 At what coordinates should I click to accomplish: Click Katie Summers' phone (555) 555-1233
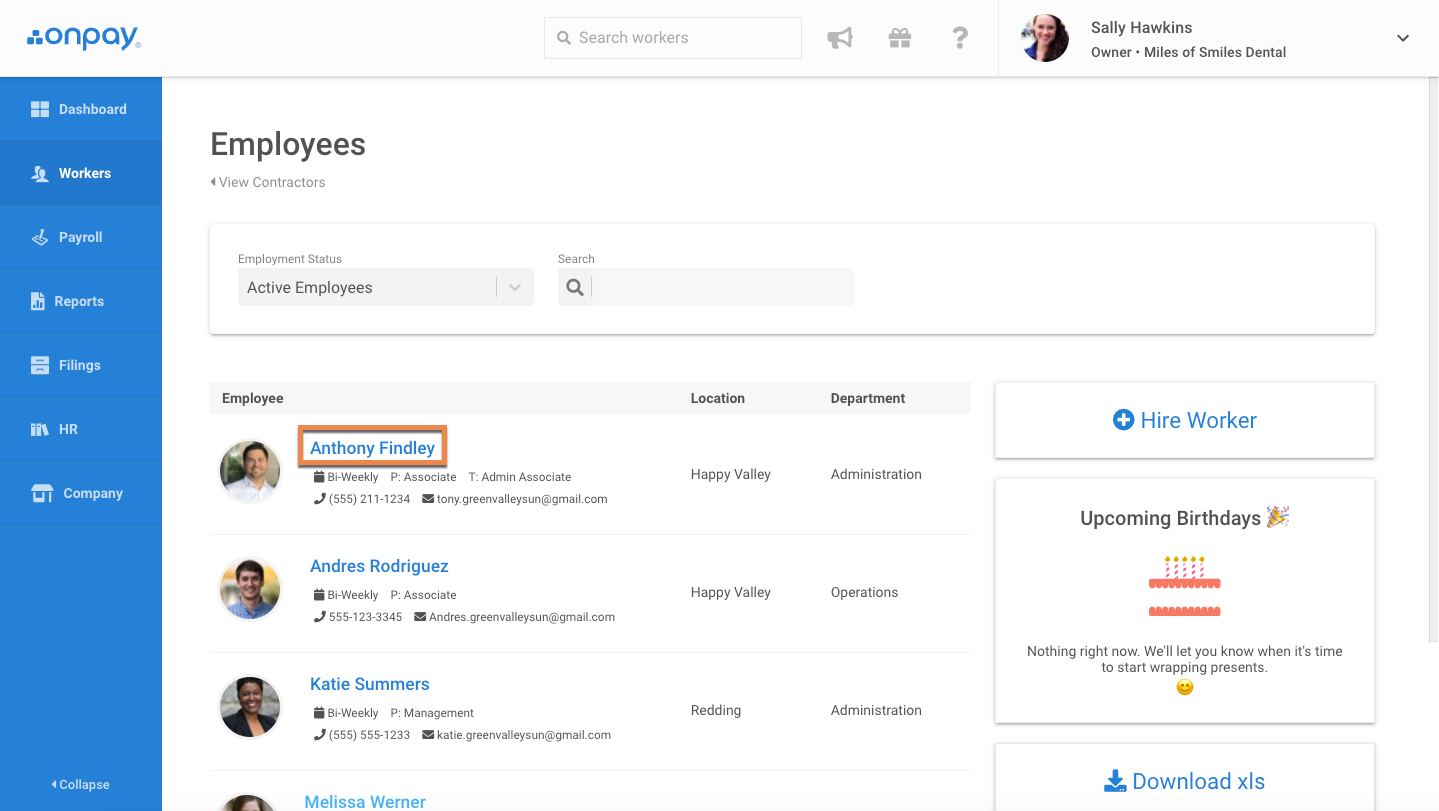click(x=369, y=735)
